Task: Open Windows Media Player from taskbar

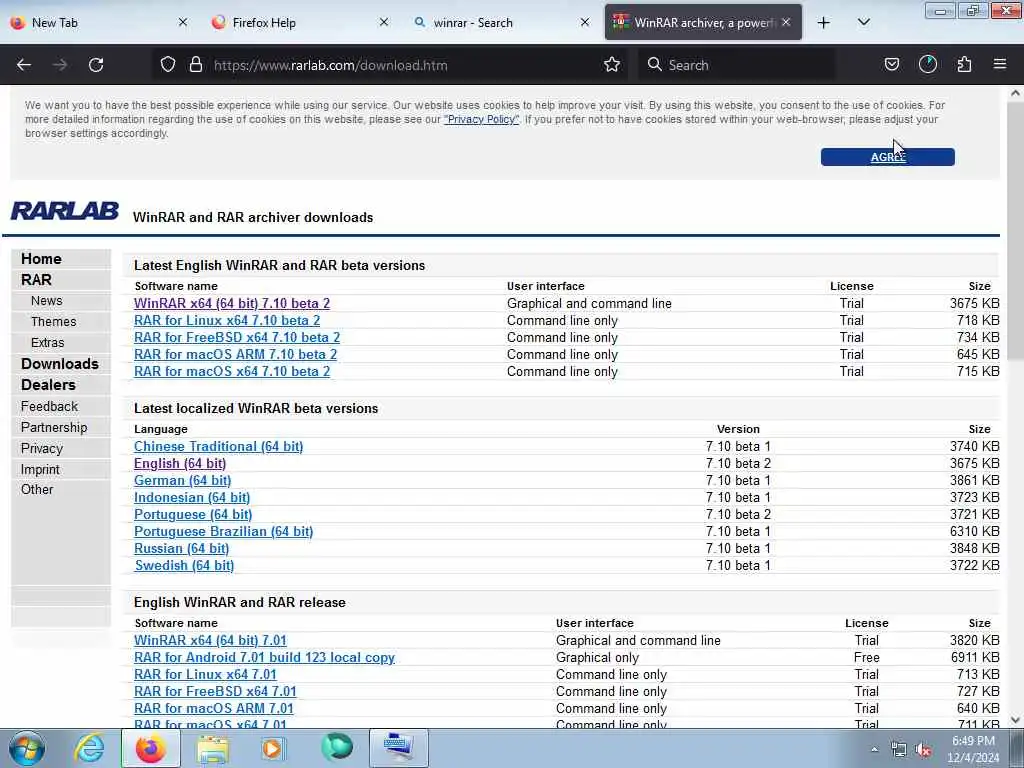Action: point(273,748)
